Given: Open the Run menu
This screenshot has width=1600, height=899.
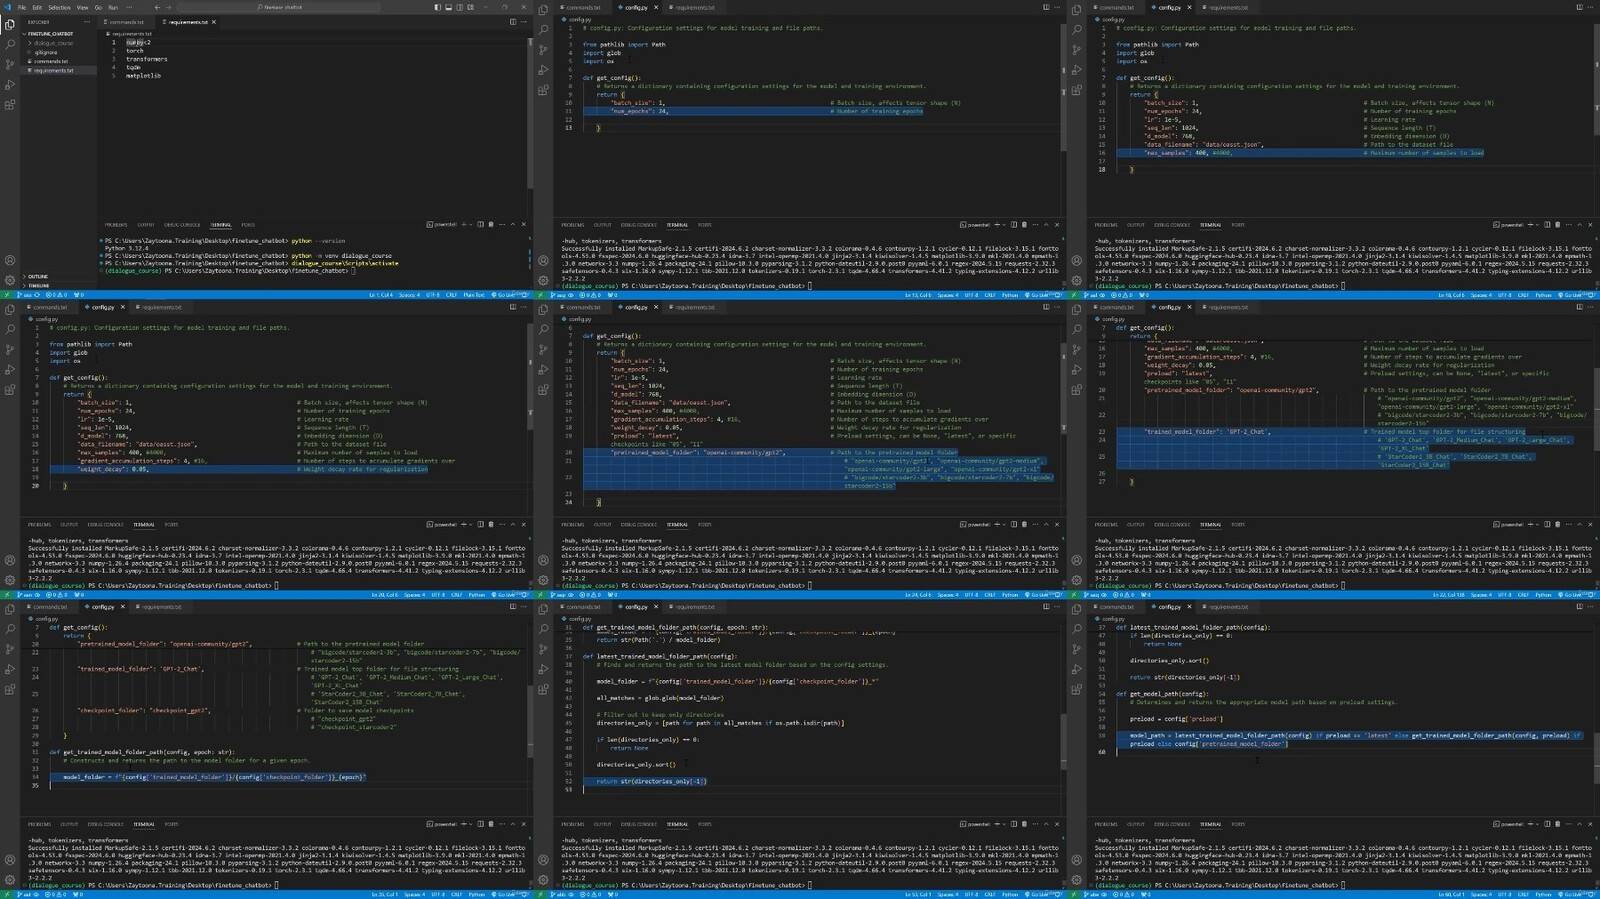Looking at the screenshot, I should coord(113,7).
